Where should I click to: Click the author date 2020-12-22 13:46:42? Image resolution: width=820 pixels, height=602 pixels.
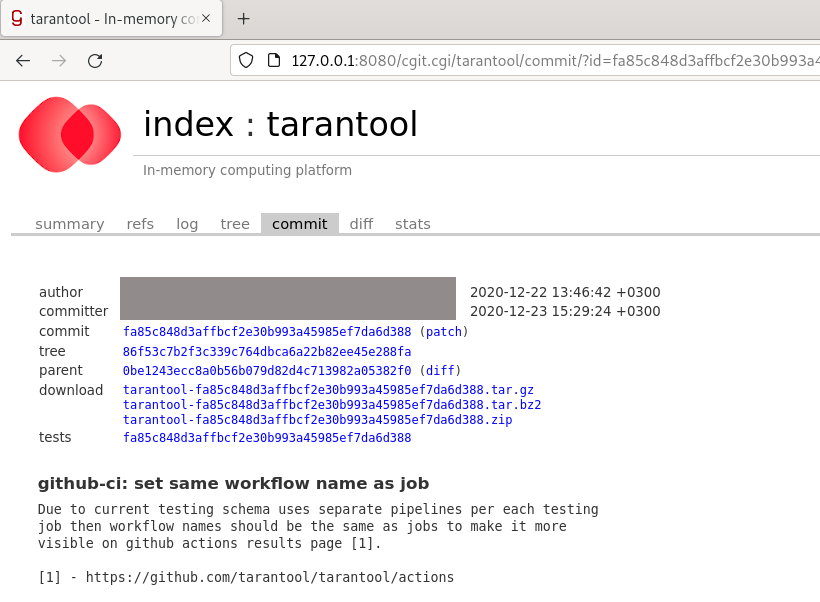[x=565, y=292]
